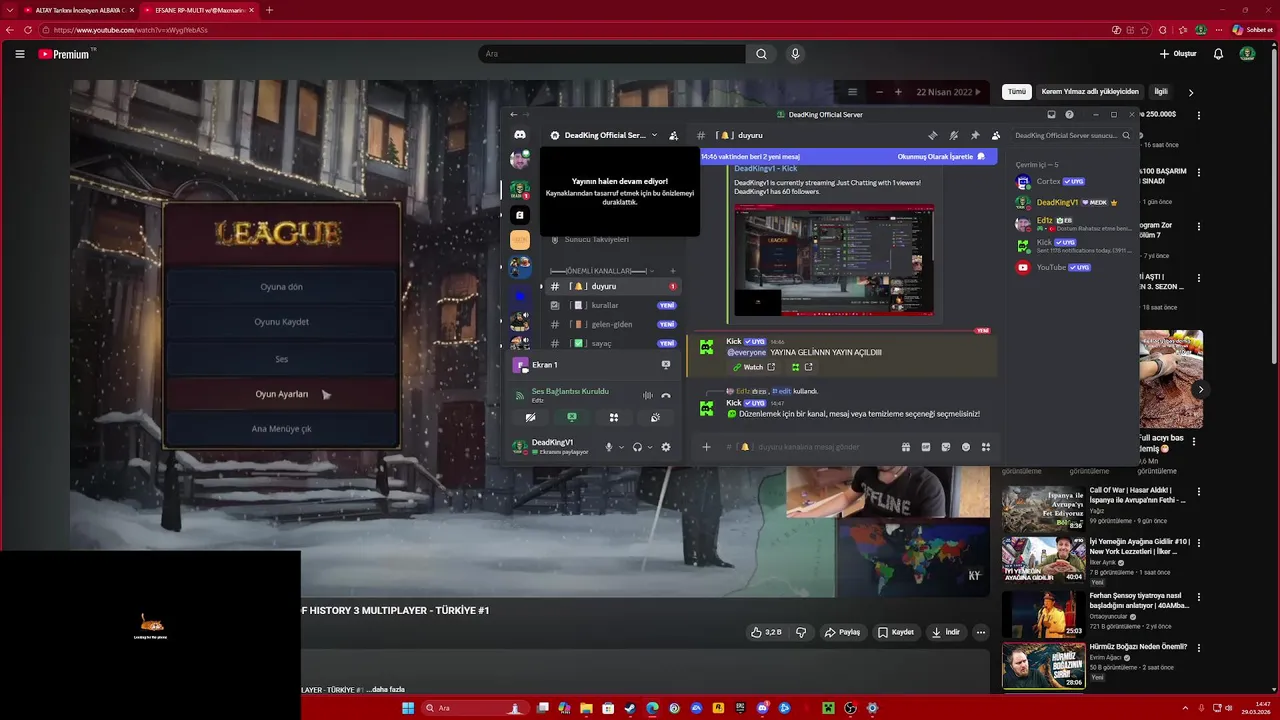This screenshot has height=720, width=1280.
Task: Open the Discord help question mark icon
Action: [x=1069, y=114]
